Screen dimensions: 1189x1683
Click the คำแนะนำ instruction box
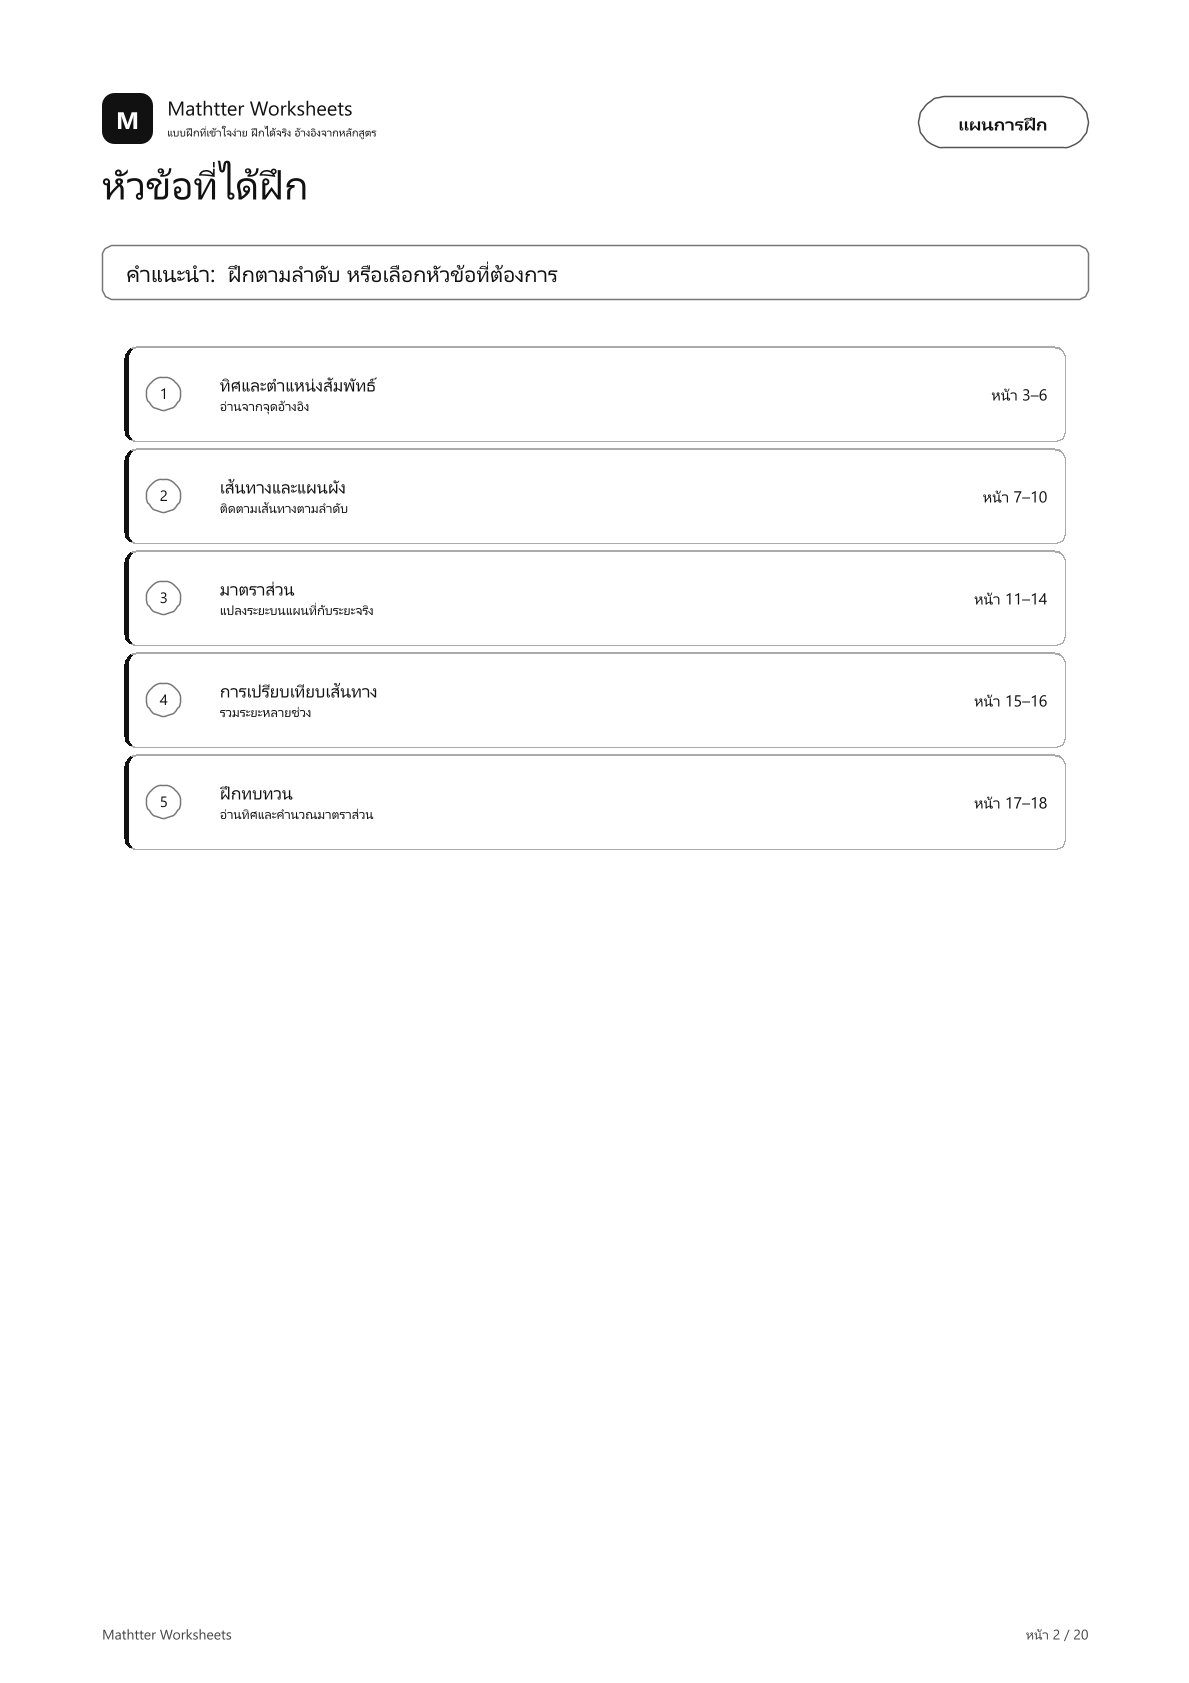click(595, 272)
